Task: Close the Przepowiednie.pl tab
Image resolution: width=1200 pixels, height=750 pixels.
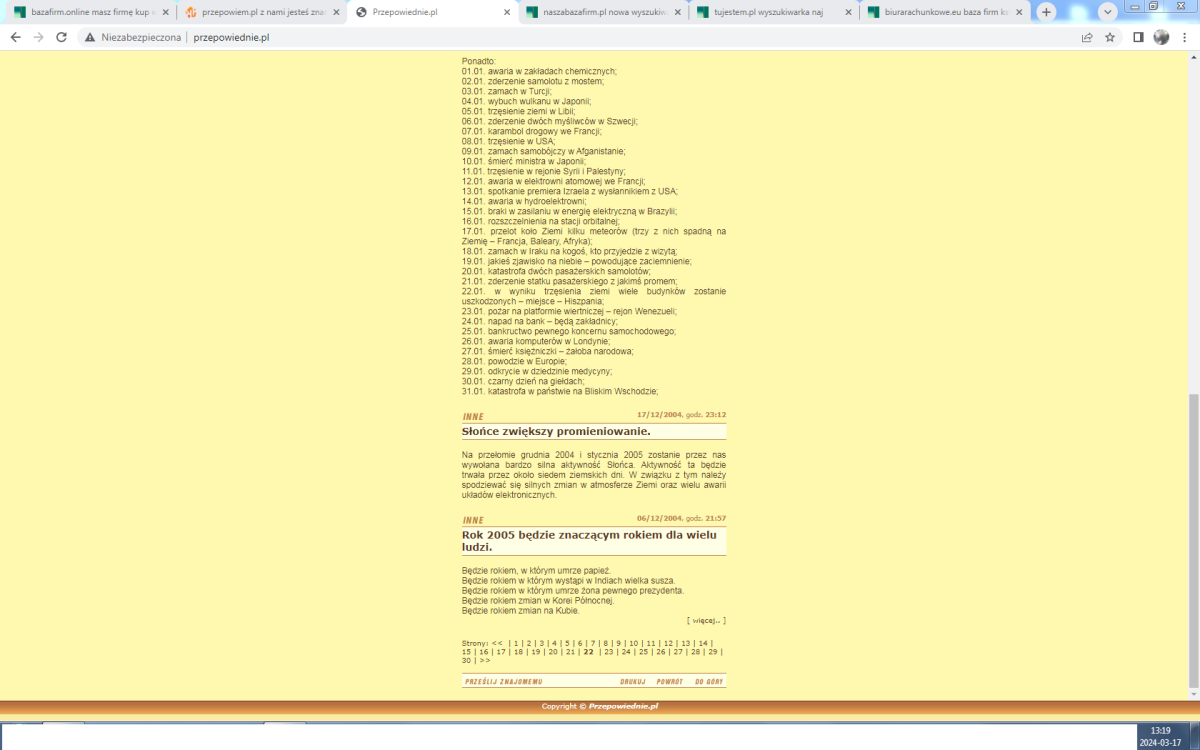Action: point(506,12)
